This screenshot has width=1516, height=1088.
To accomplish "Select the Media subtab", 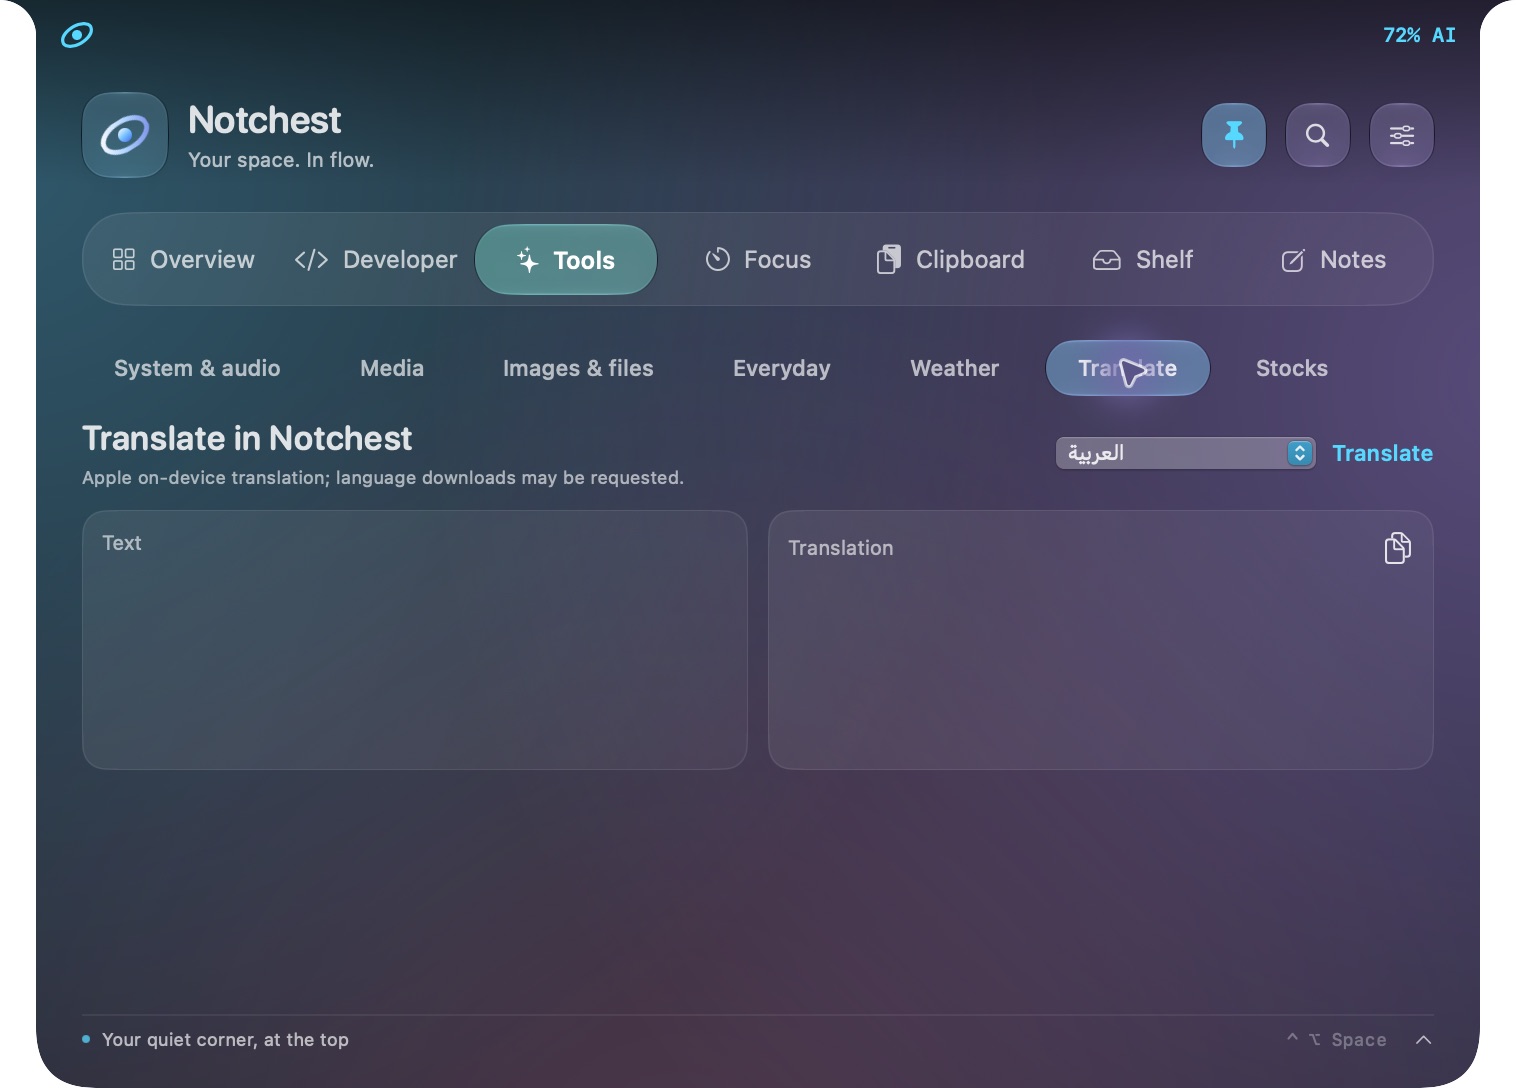I will (x=392, y=368).
